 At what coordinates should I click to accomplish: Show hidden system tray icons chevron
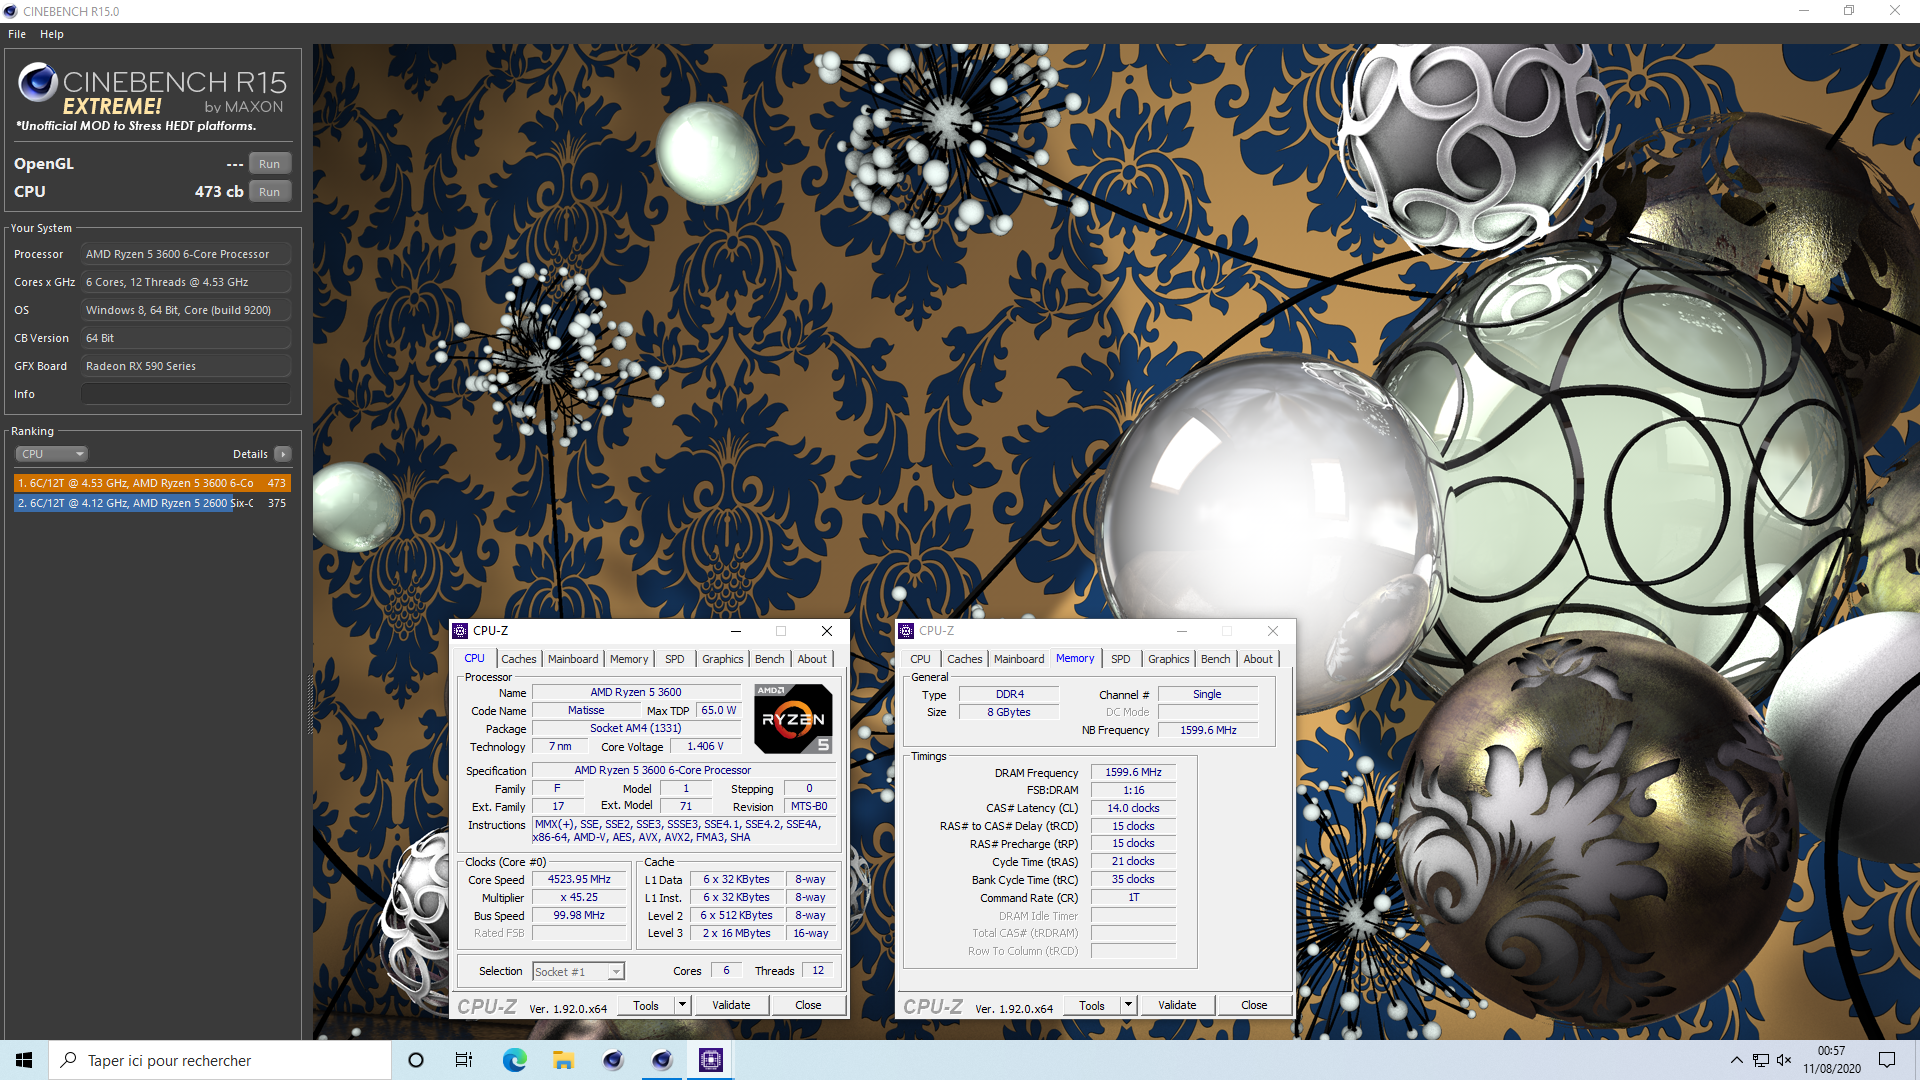[x=1736, y=1060]
